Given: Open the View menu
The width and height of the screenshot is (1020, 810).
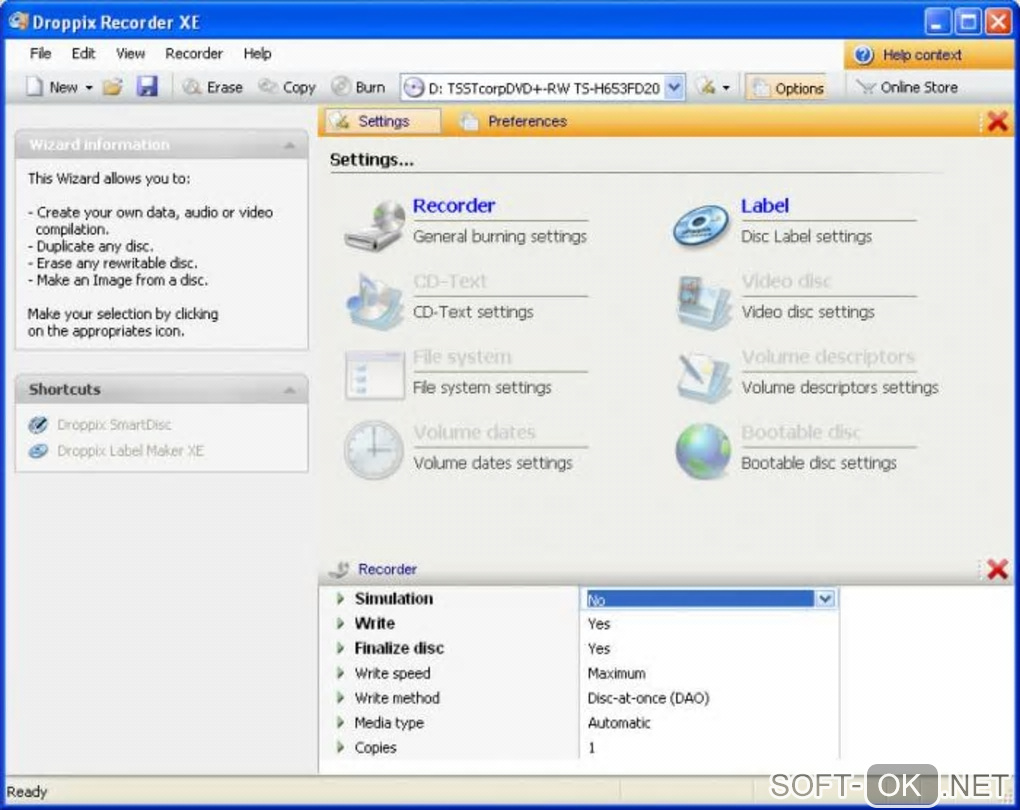Looking at the screenshot, I should tap(130, 53).
